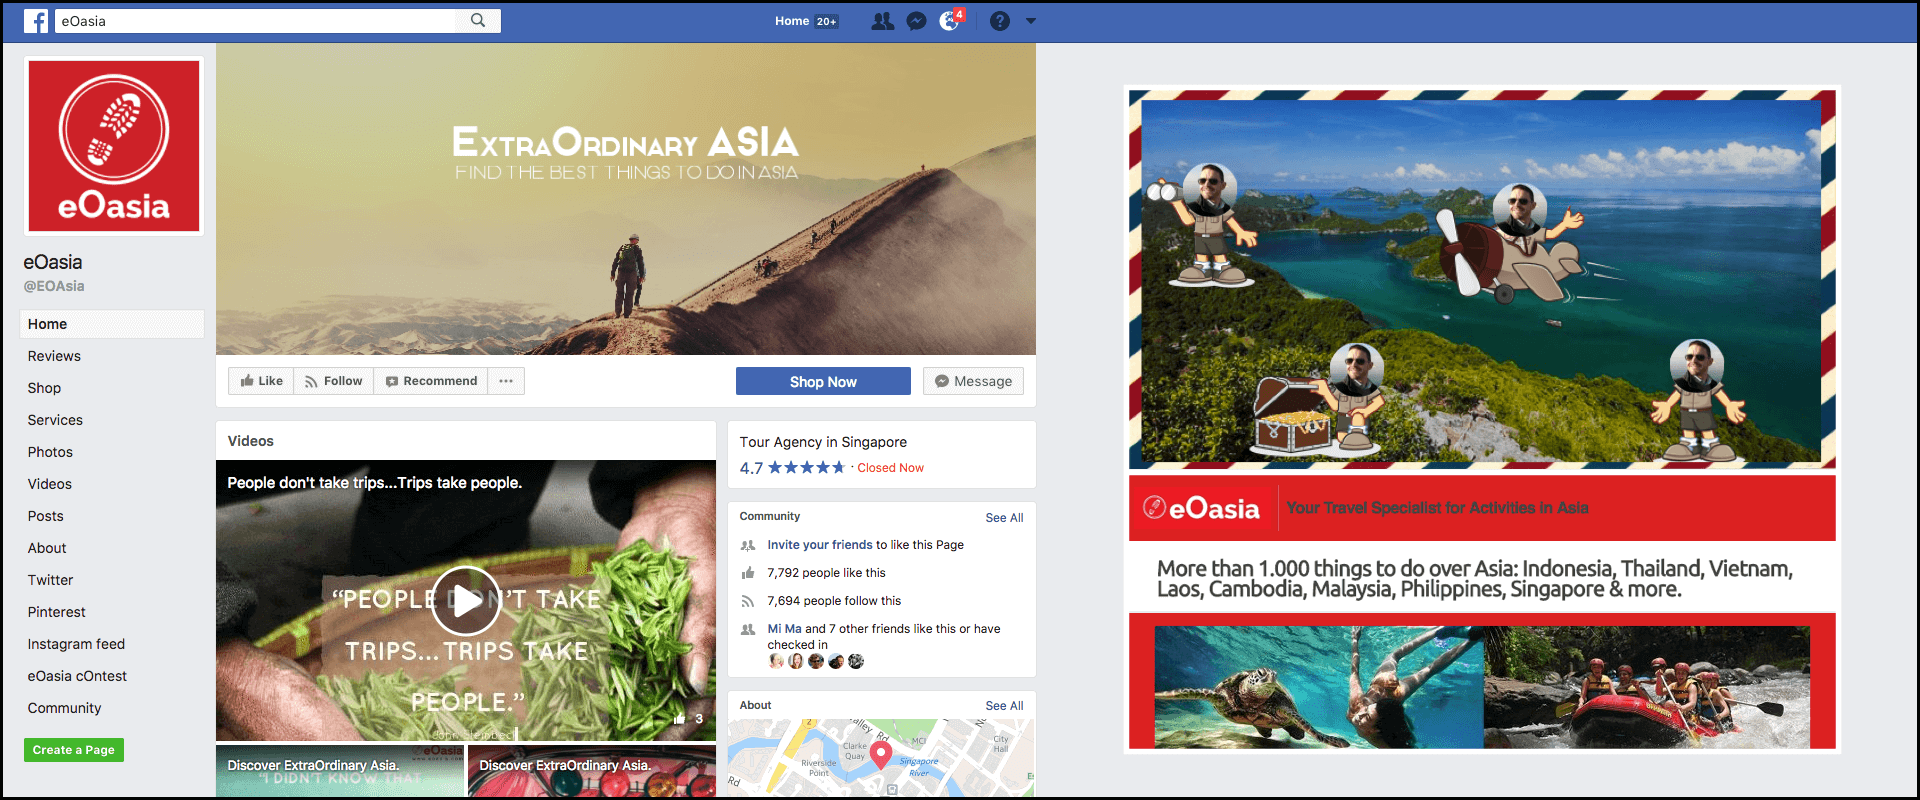Image resolution: width=1920 pixels, height=800 pixels.
Task: Open the right Discover ExtraOrdinary Asia video
Action: 592,770
